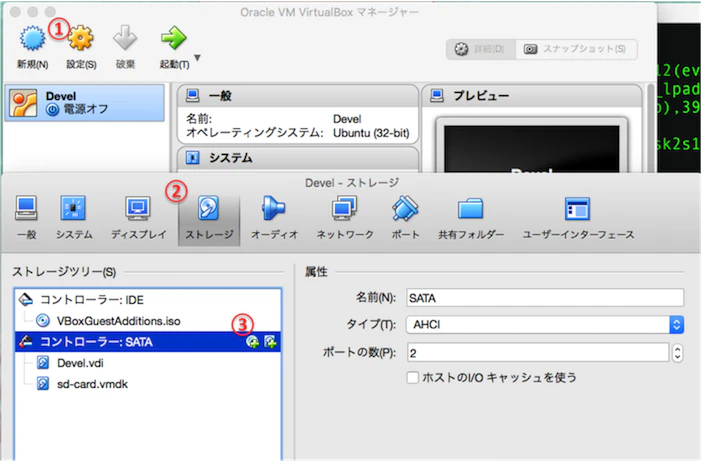
Task: Click the VirtualBox manager window scrollbar
Action: tap(651, 127)
